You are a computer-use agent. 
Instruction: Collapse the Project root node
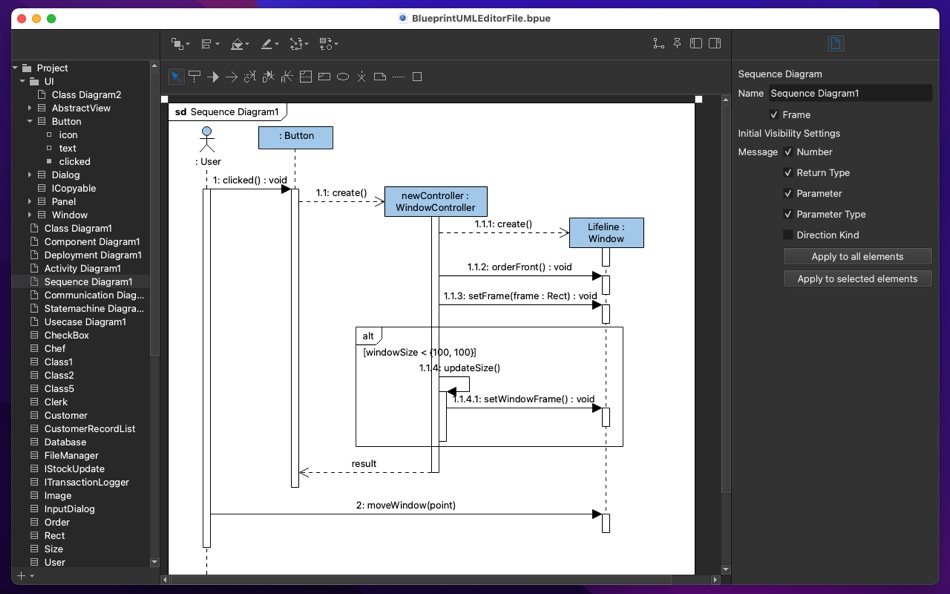15,68
